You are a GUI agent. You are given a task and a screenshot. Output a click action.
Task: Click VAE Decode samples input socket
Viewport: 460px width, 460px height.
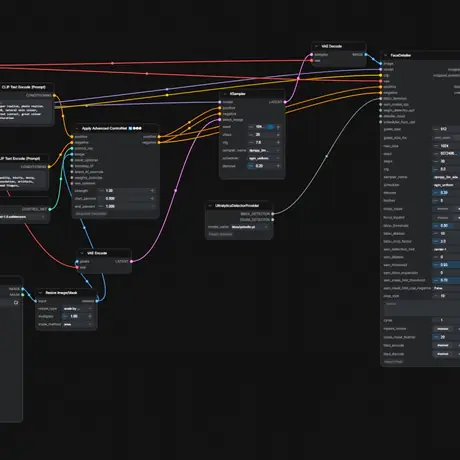311,55
